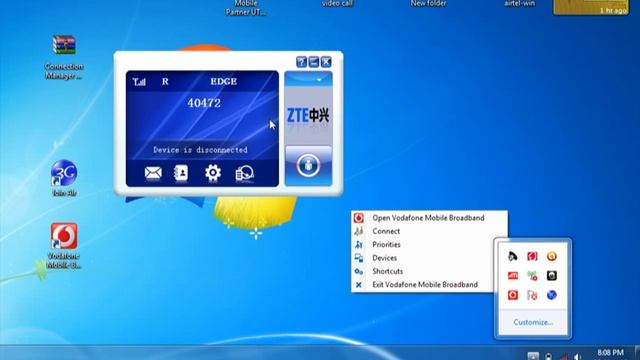The height and width of the screenshot is (360, 640).
Task: Click the 40472 operator code text
Action: tap(204, 103)
